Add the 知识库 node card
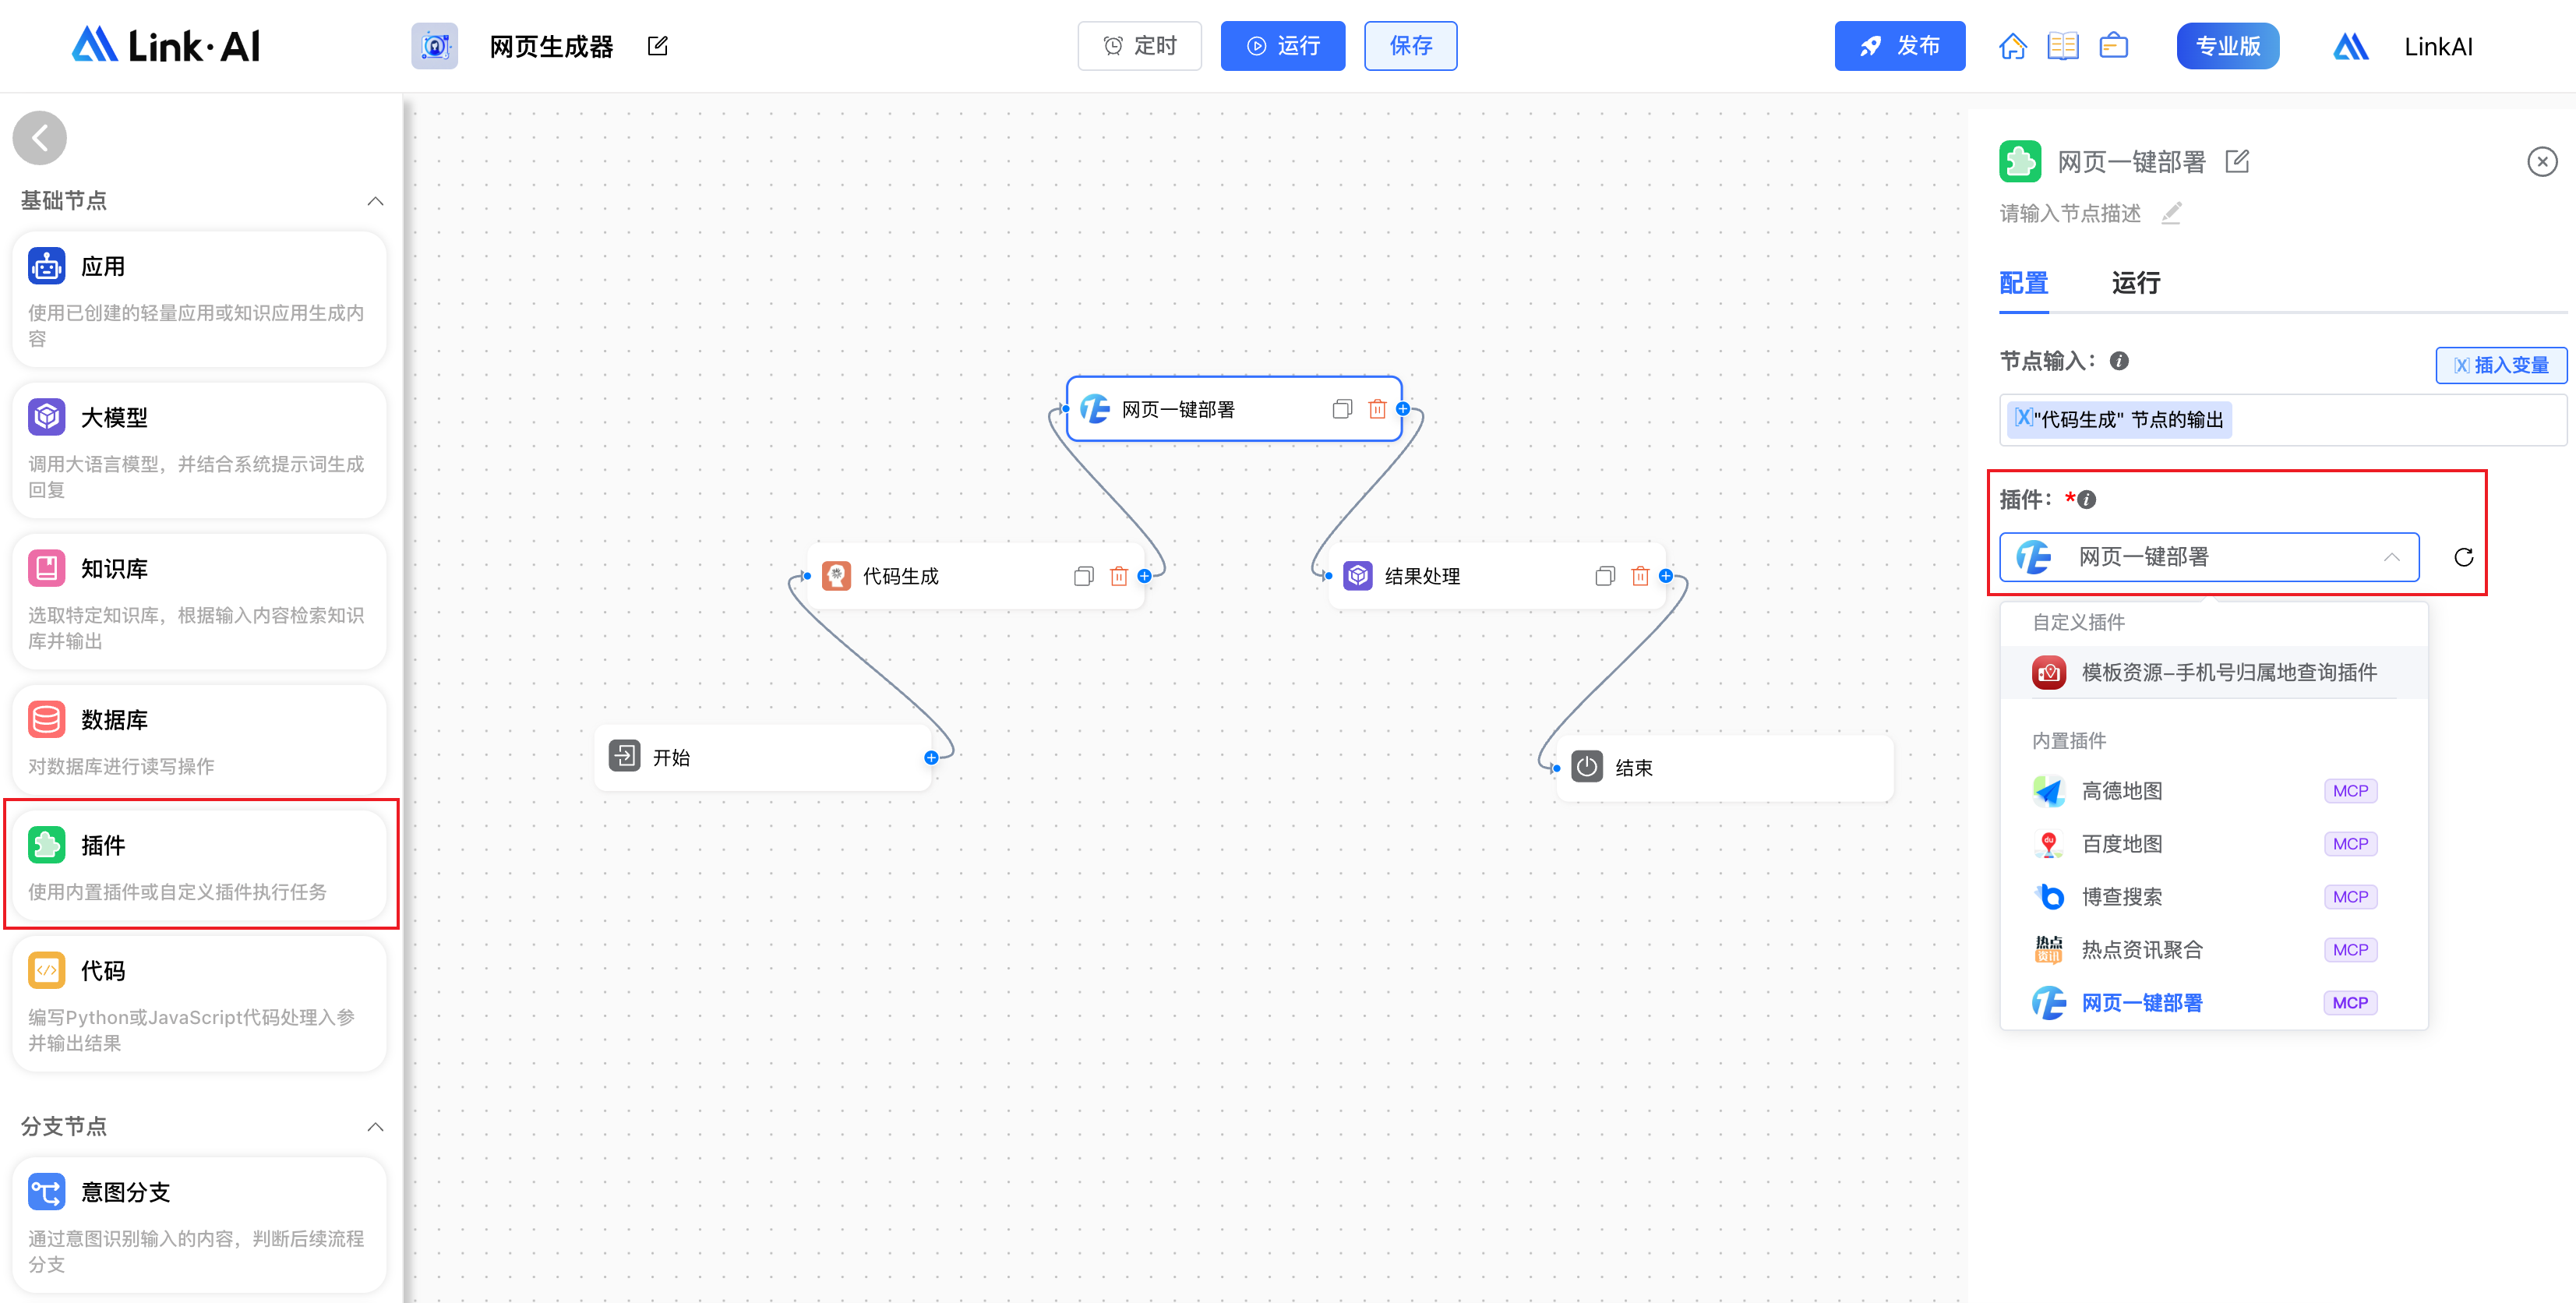The image size is (2576, 1303). click(x=199, y=601)
